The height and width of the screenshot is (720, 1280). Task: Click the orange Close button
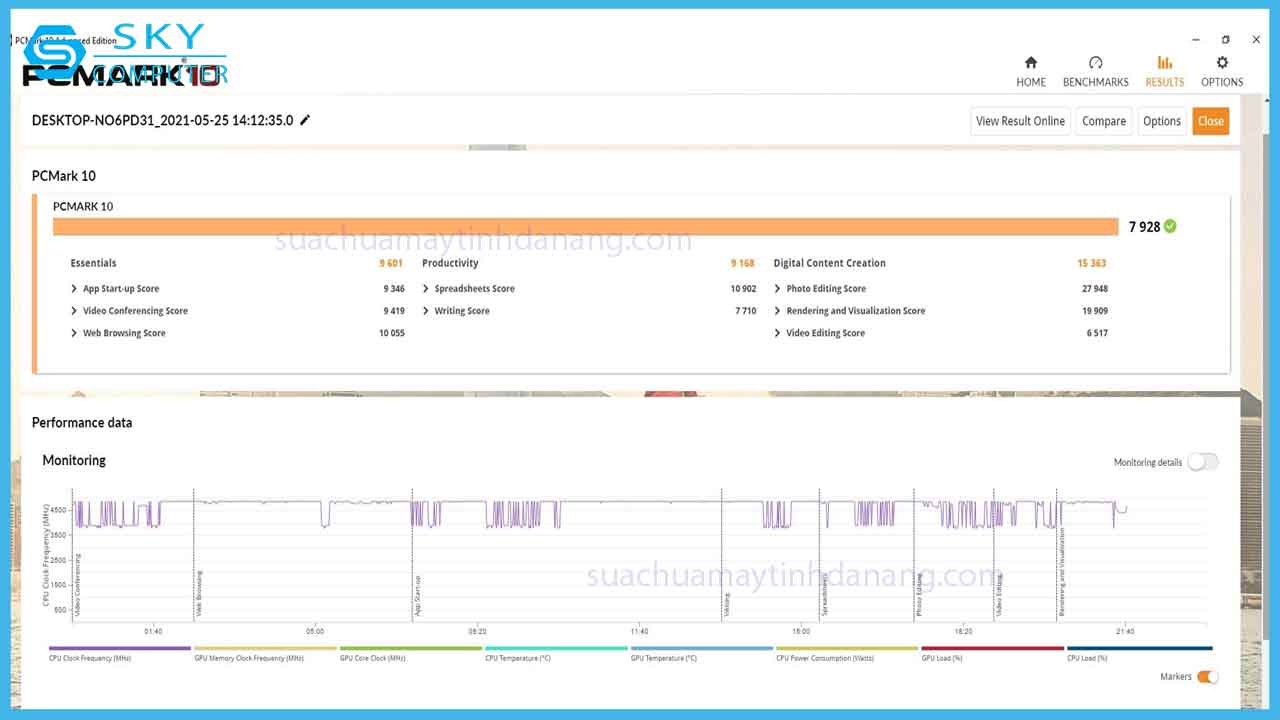tap(1210, 121)
